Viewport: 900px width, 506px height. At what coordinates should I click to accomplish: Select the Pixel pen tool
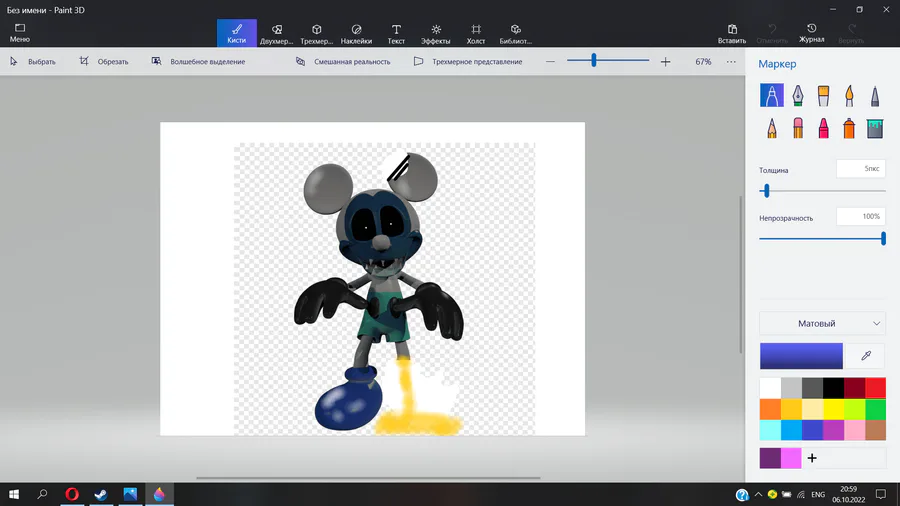click(x=875, y=95)
